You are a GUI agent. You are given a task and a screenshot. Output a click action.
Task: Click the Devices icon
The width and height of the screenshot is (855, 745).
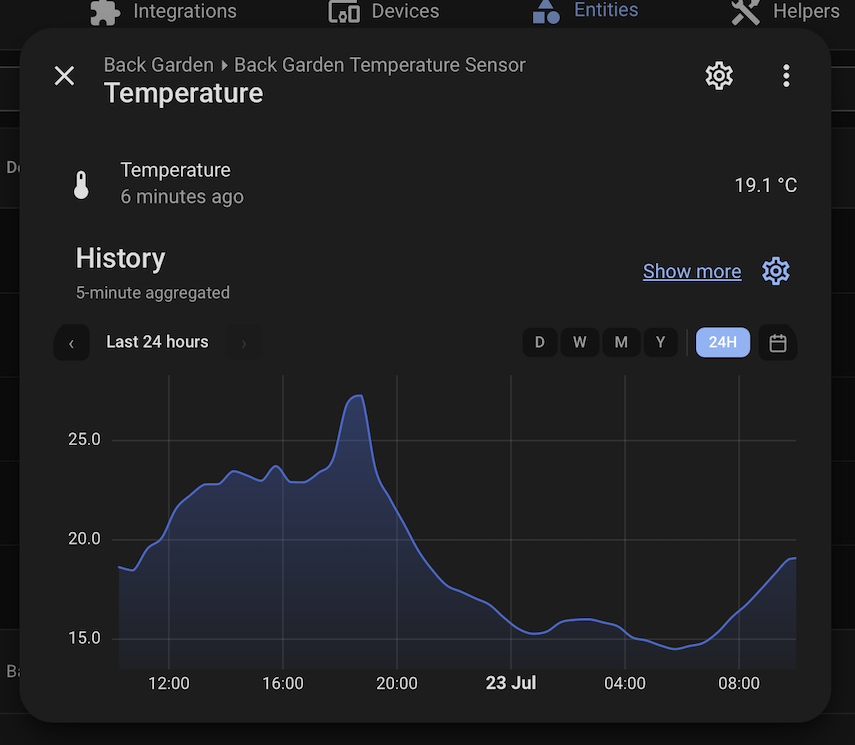coord(344,11)
